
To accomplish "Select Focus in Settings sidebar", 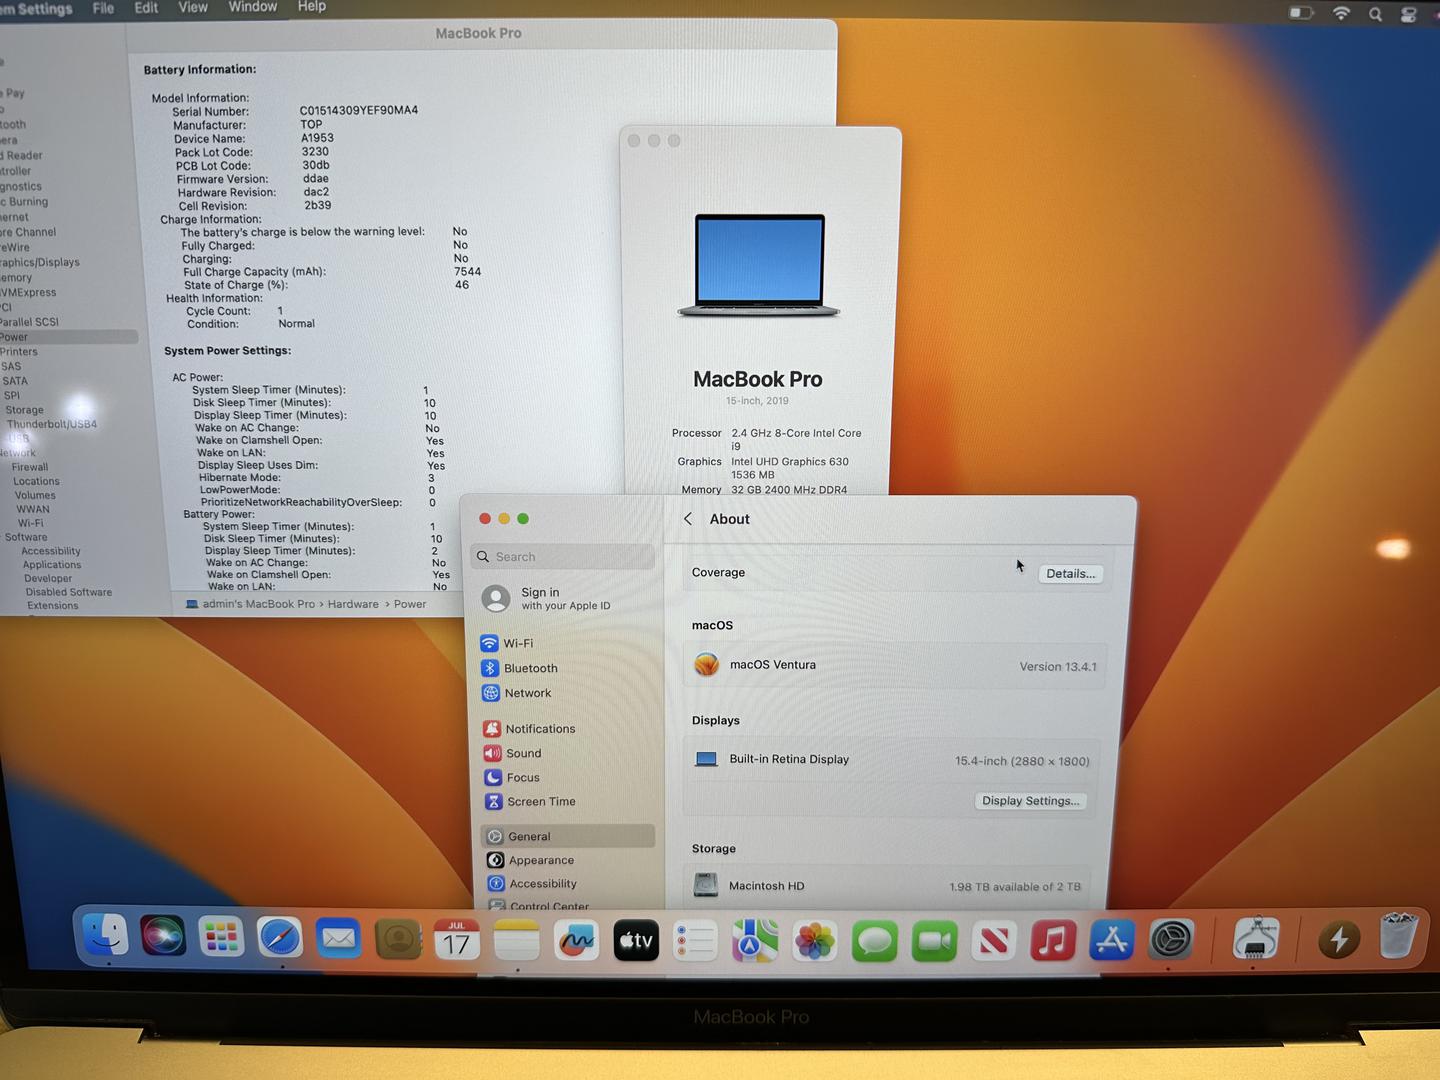I will click(x=513, y=777).
